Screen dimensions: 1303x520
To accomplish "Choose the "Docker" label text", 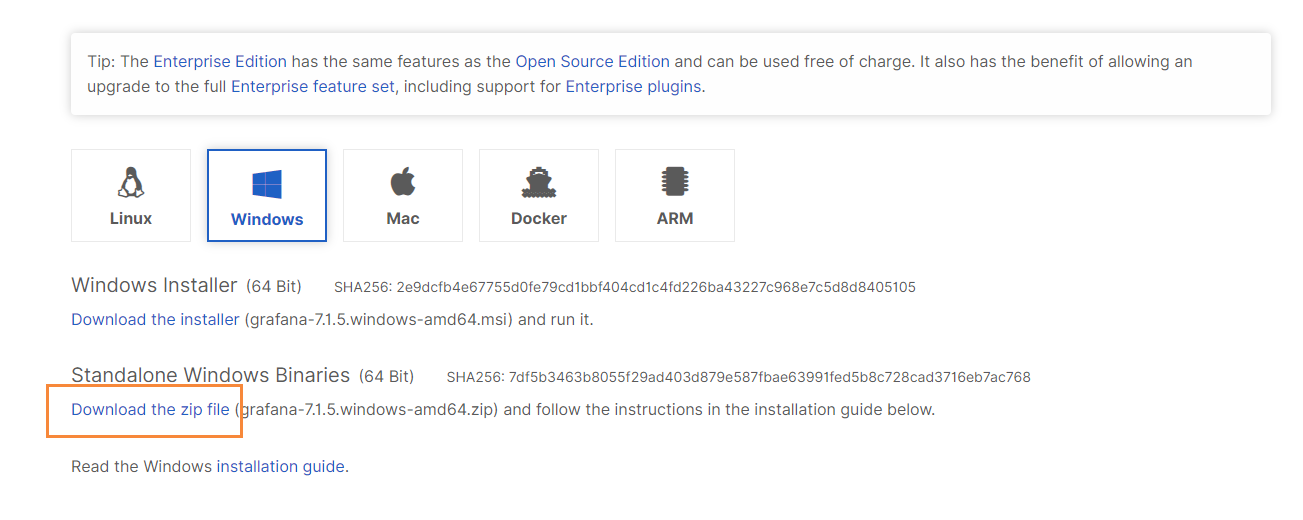I will [539, 218].
